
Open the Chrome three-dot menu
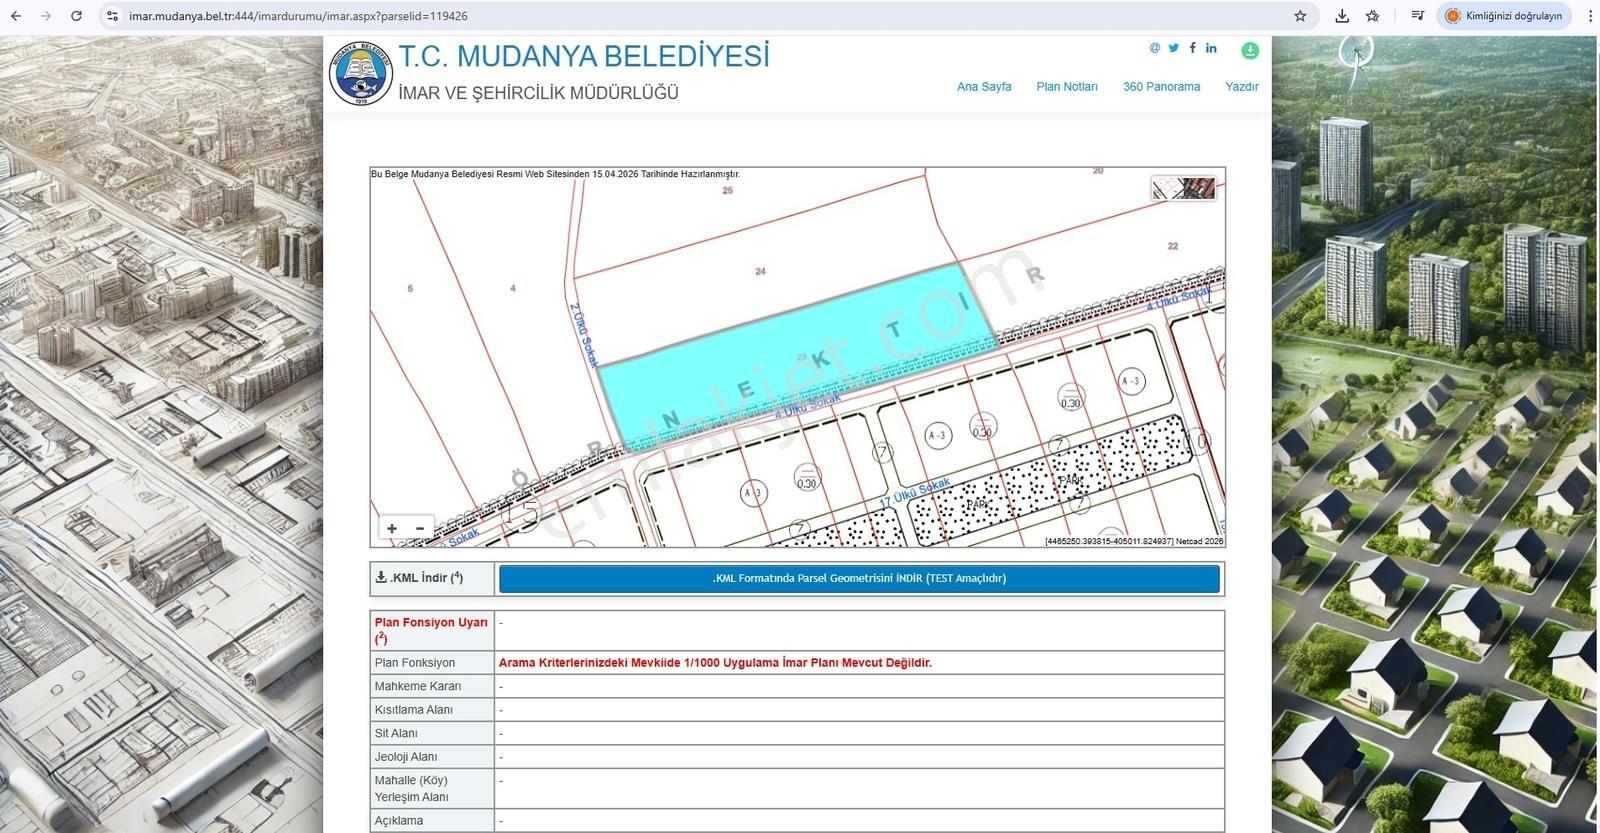pos(1590,16)
